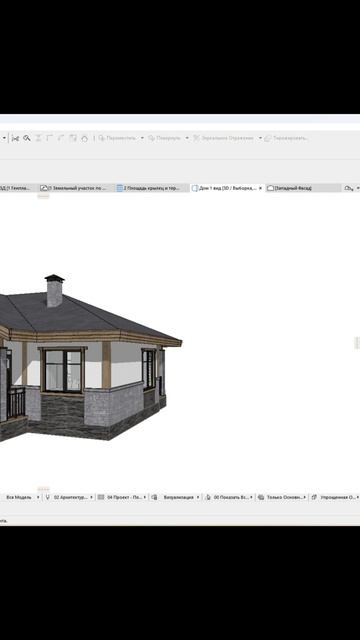Viewport: 360px width, 640px height.
Task: Open the tab overview icon at the tab bar end
Action: [x=349, y=188]
